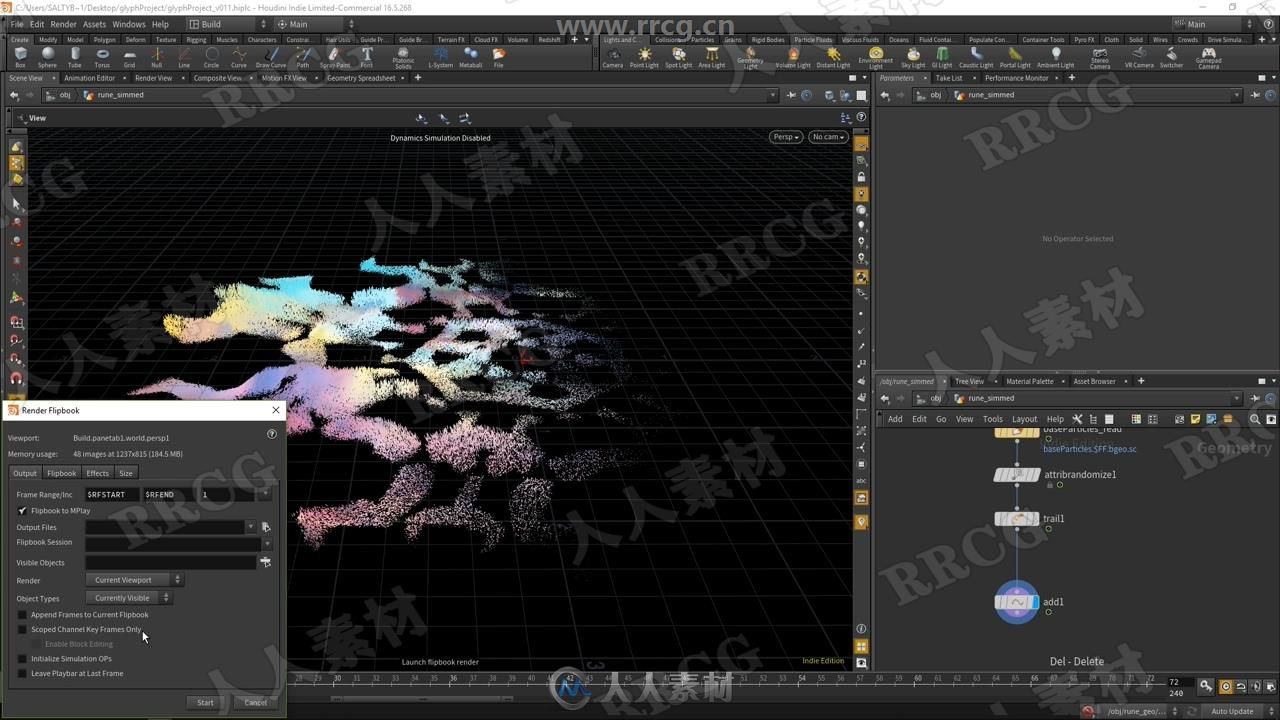Open the Render menu
This screenshot has height=720, width=1280.
[63, 24]
